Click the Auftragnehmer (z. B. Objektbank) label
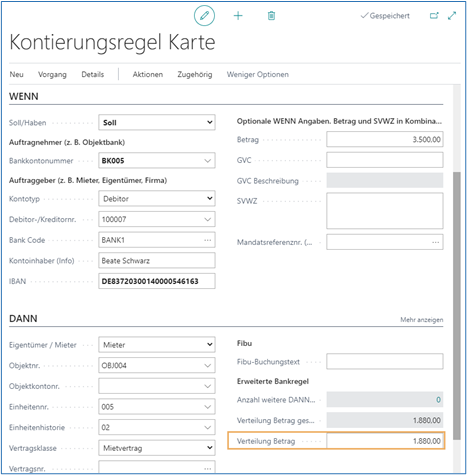The width and height of the screenshot is (467, 475). pos(67,142)
